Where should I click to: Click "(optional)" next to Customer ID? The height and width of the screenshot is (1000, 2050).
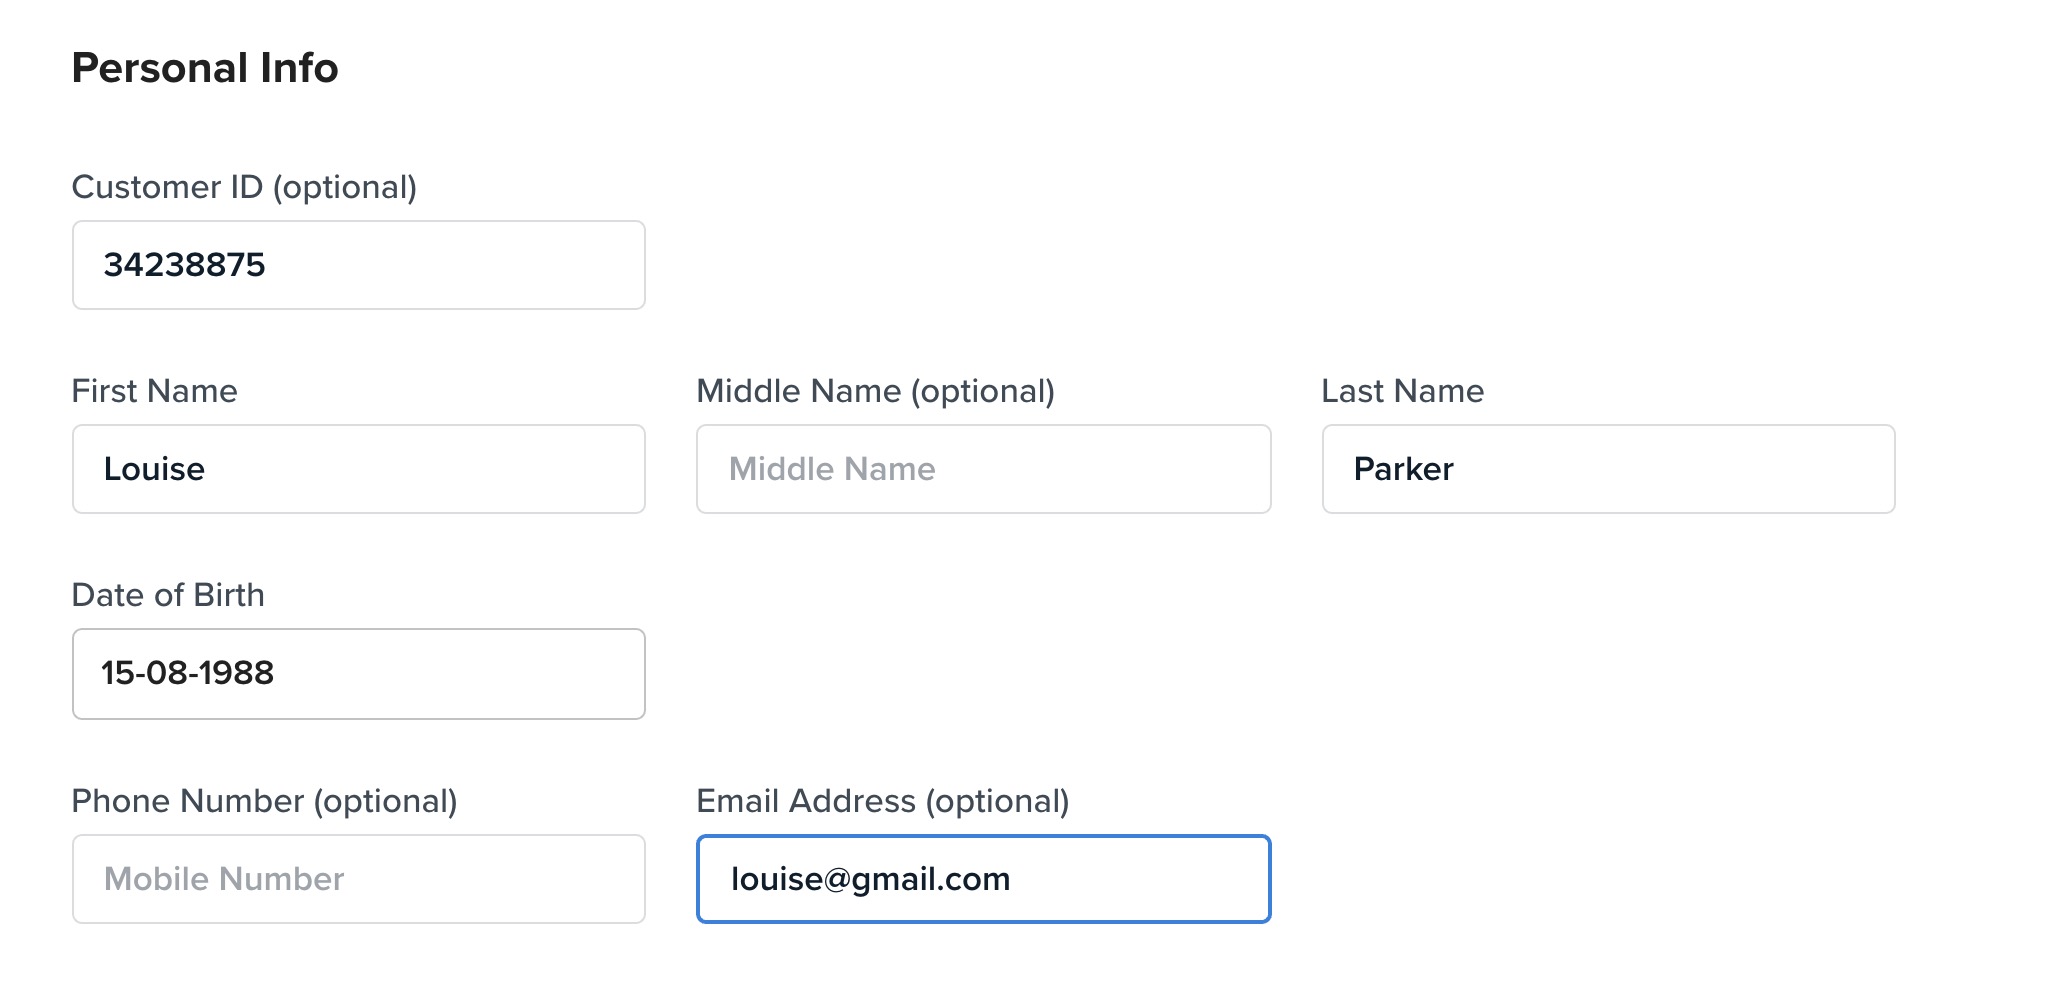[x=345, y=187]
